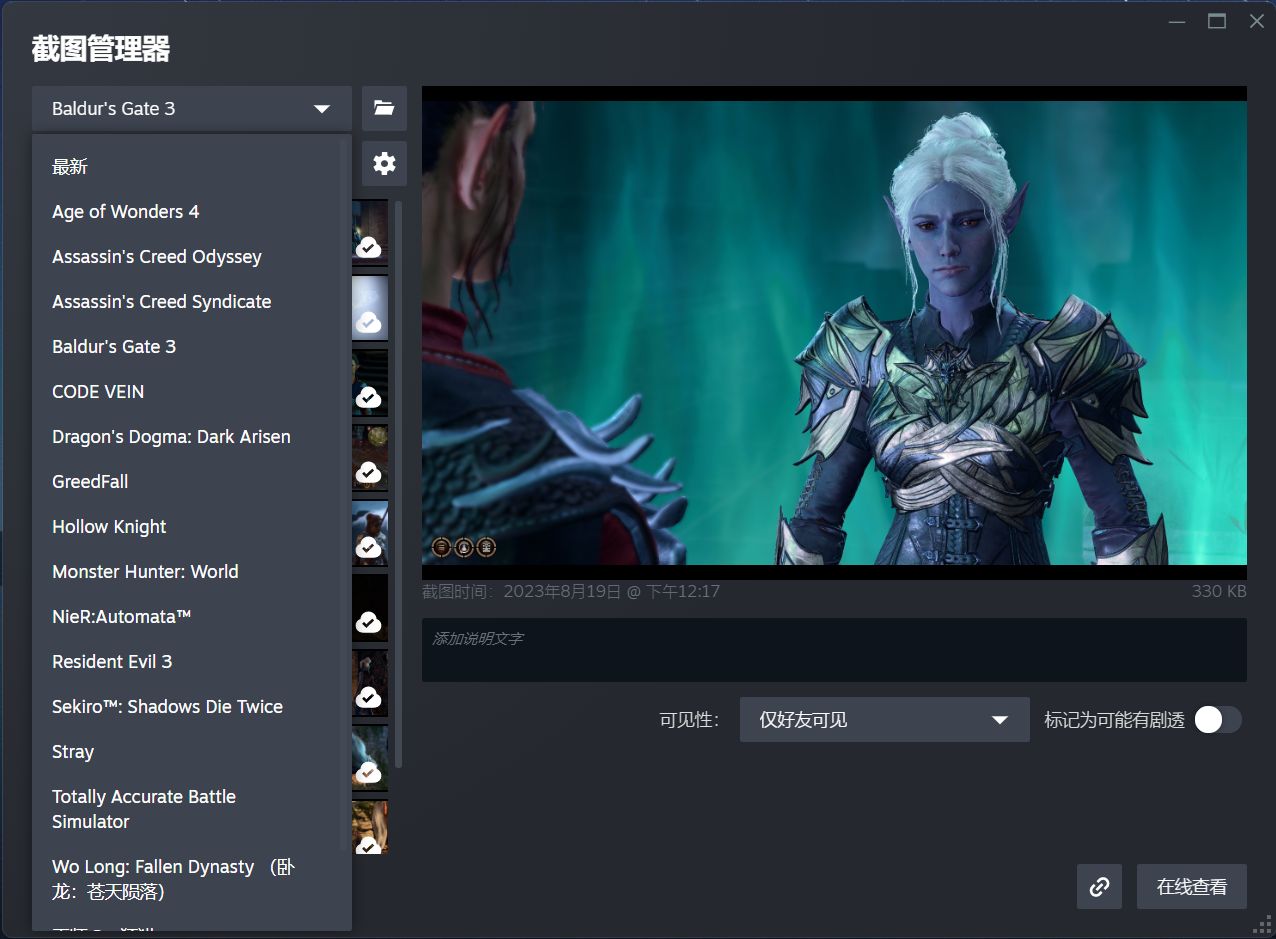Click the large Baldur's Gate 3 screenshot preview

pos(834,333)
